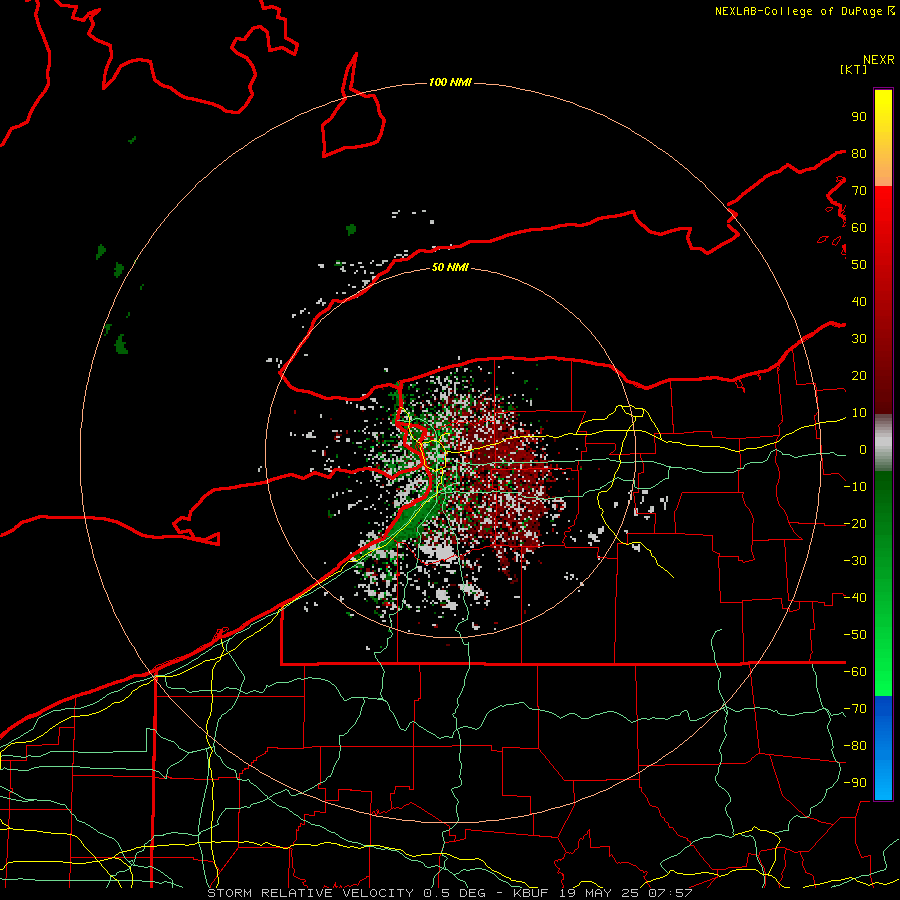
Task: Click the 50 NMI range ring label
Action: [450, 267]
